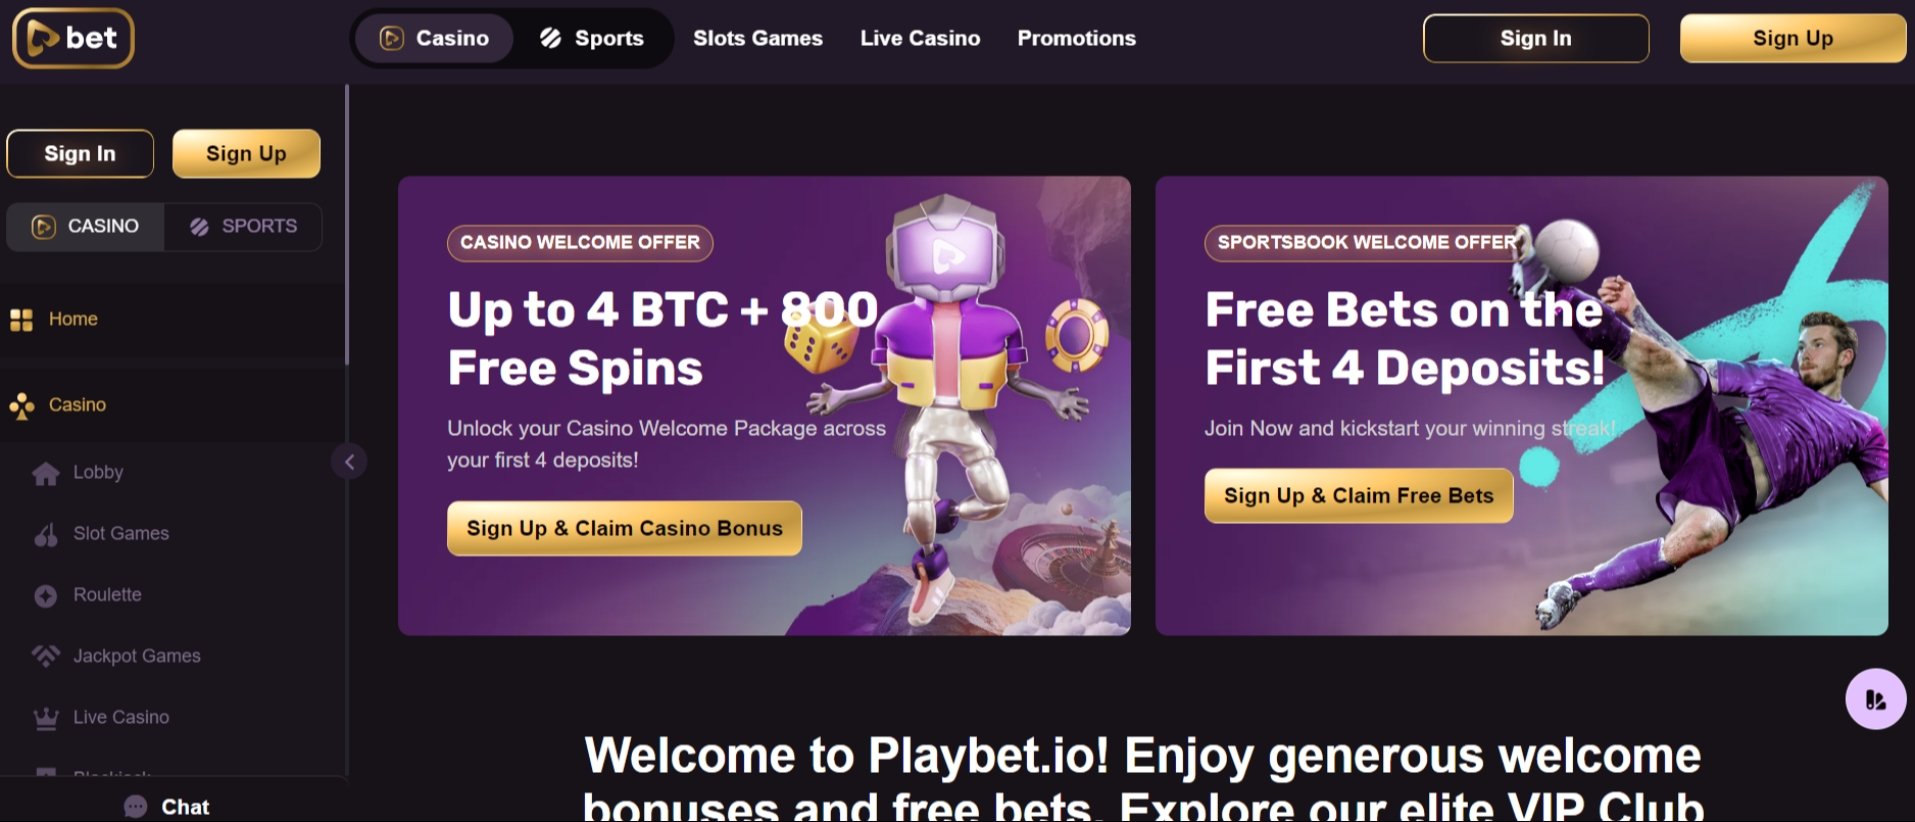Switch to the CASINO toggle in sidebar
The width and height of the screenshot is (1915, 822).
pos(84,226)
